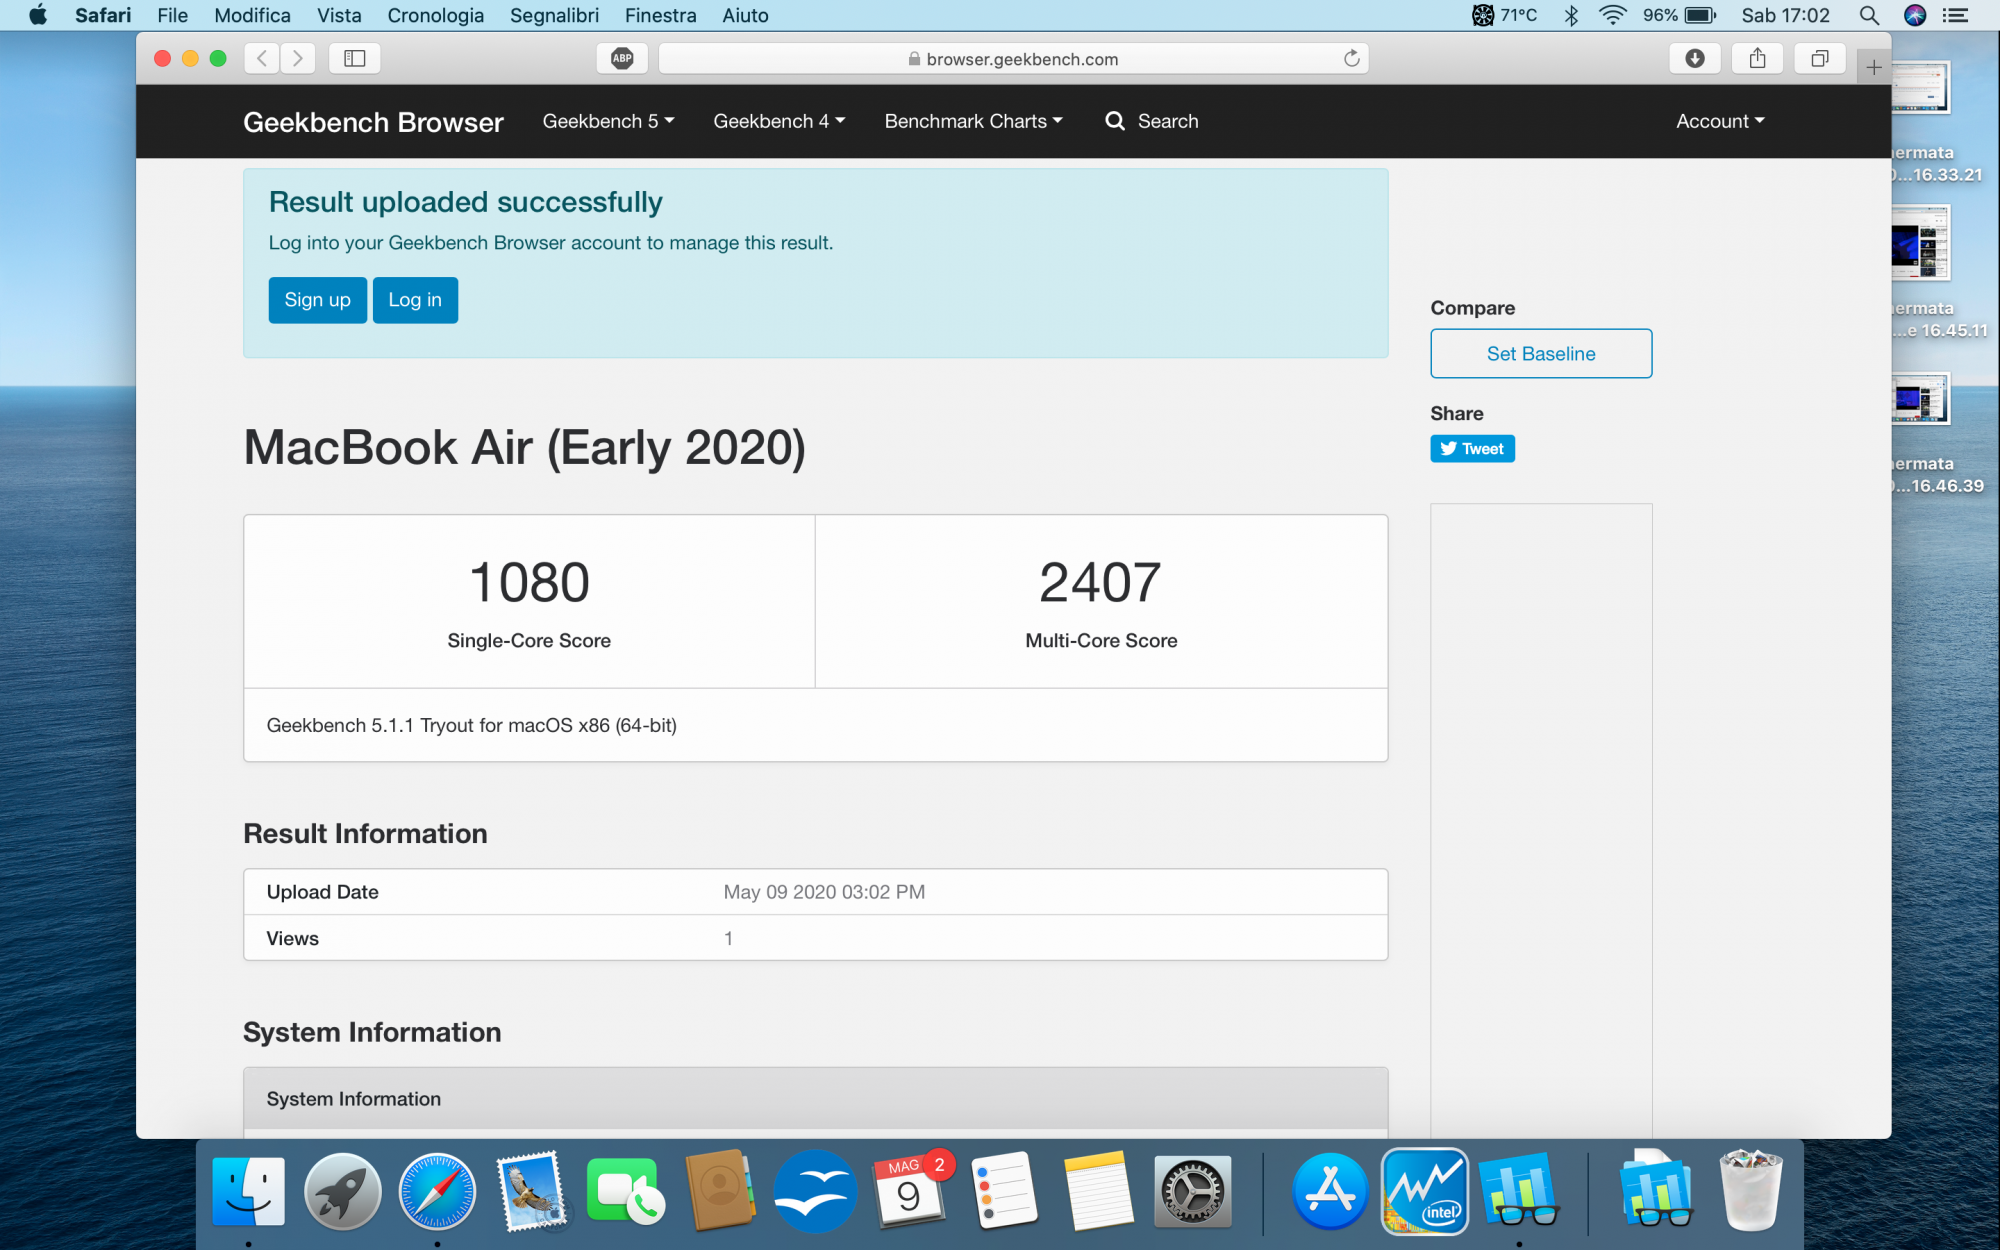Open the Aiuto menu

point(745,15)
